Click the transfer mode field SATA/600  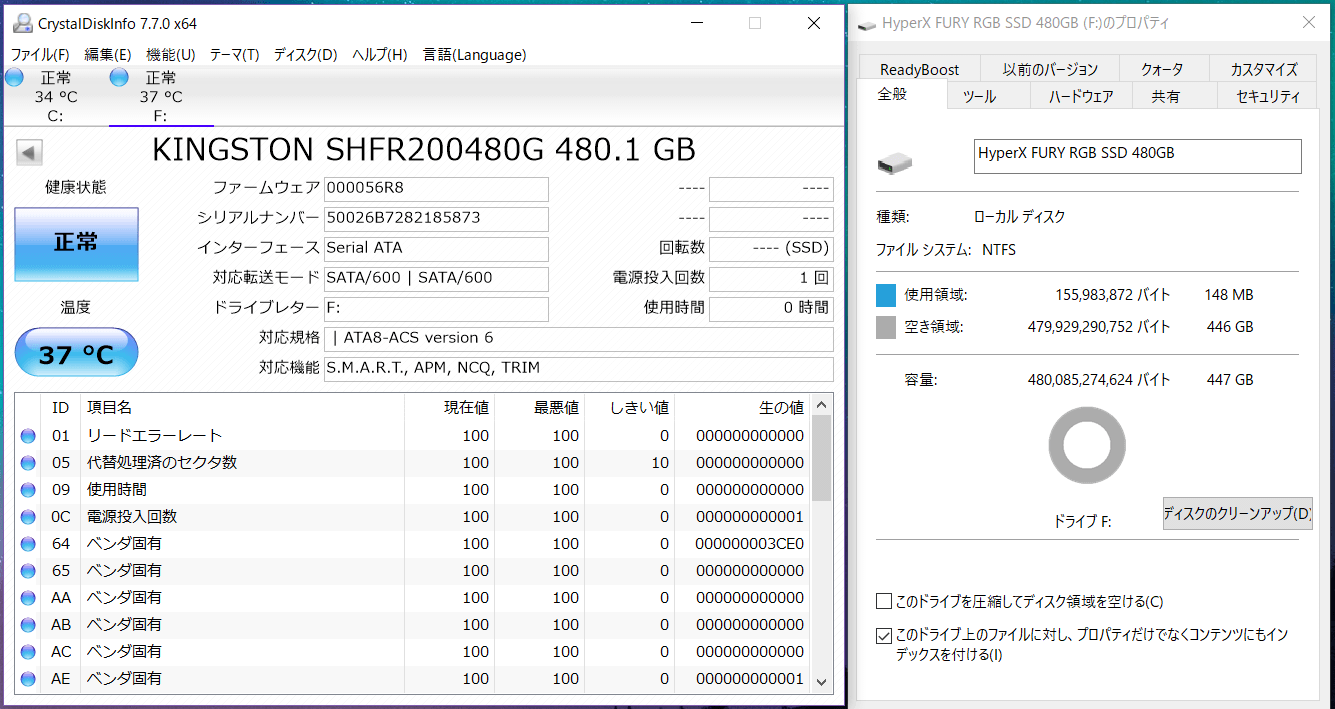tap(436, 279)
